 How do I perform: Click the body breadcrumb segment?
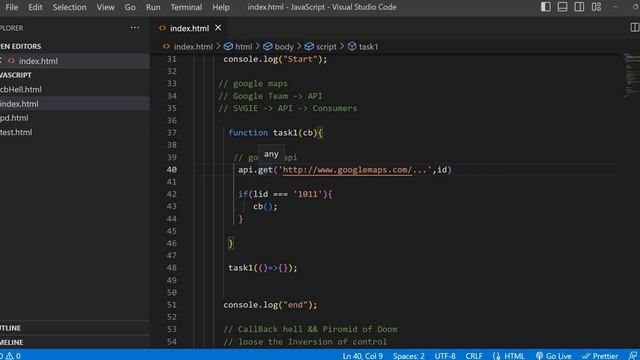[x=284, y=47]
